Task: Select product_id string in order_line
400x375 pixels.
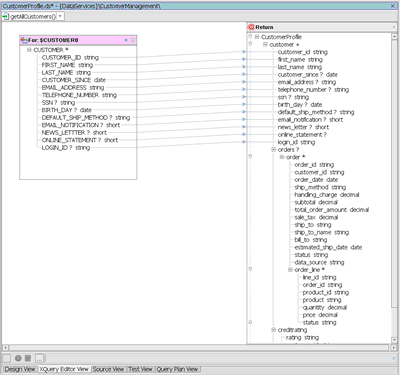Action: [x=326, y=292]
